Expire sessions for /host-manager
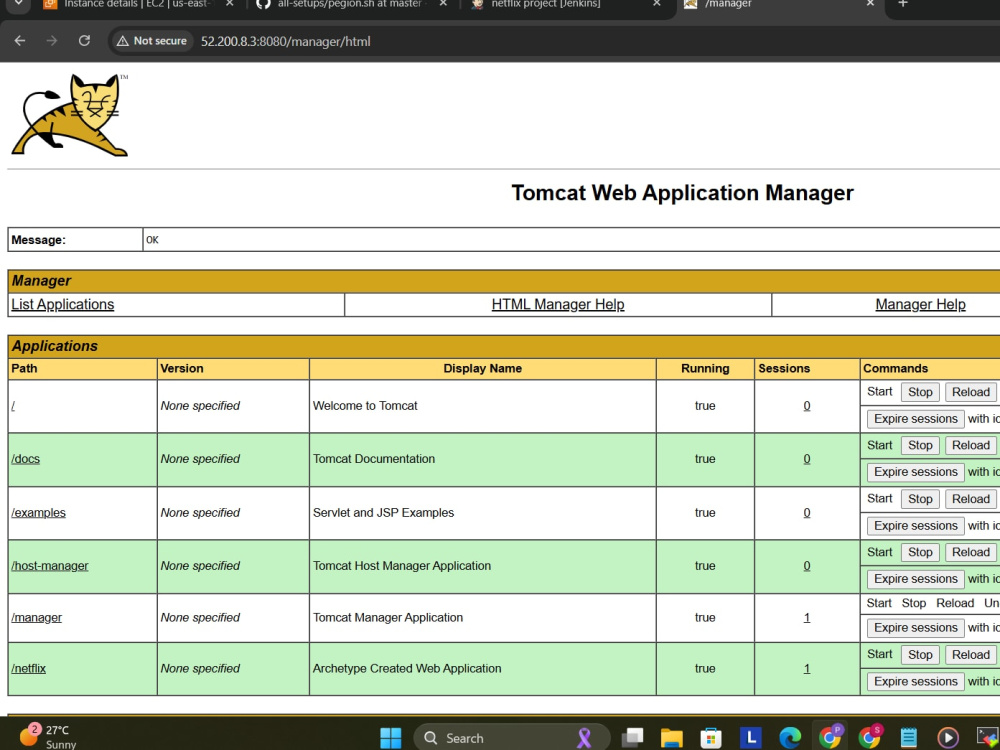 point(915,579)
